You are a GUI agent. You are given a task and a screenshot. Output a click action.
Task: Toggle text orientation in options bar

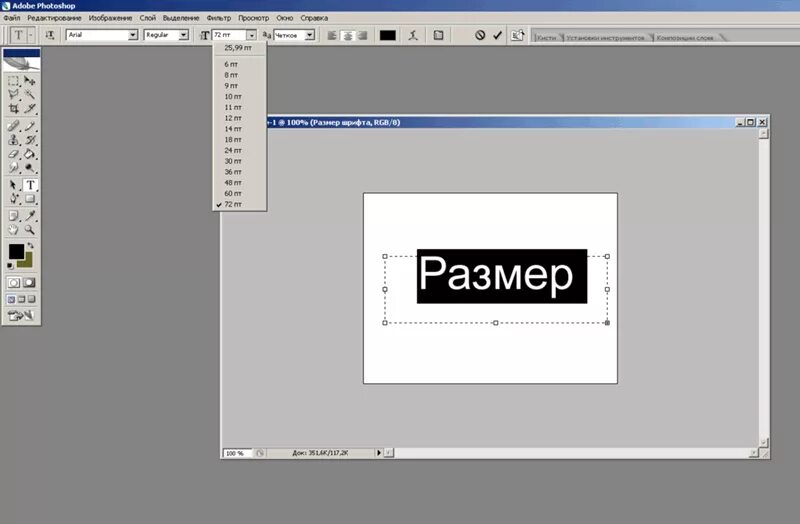[49, 35]
